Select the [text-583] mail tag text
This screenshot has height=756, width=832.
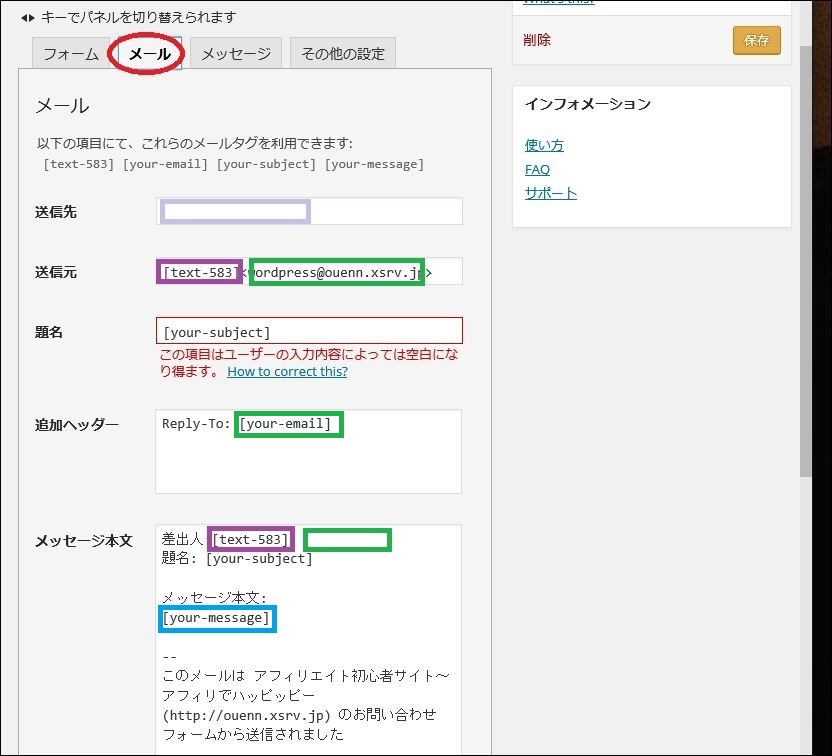click(79, 164)
